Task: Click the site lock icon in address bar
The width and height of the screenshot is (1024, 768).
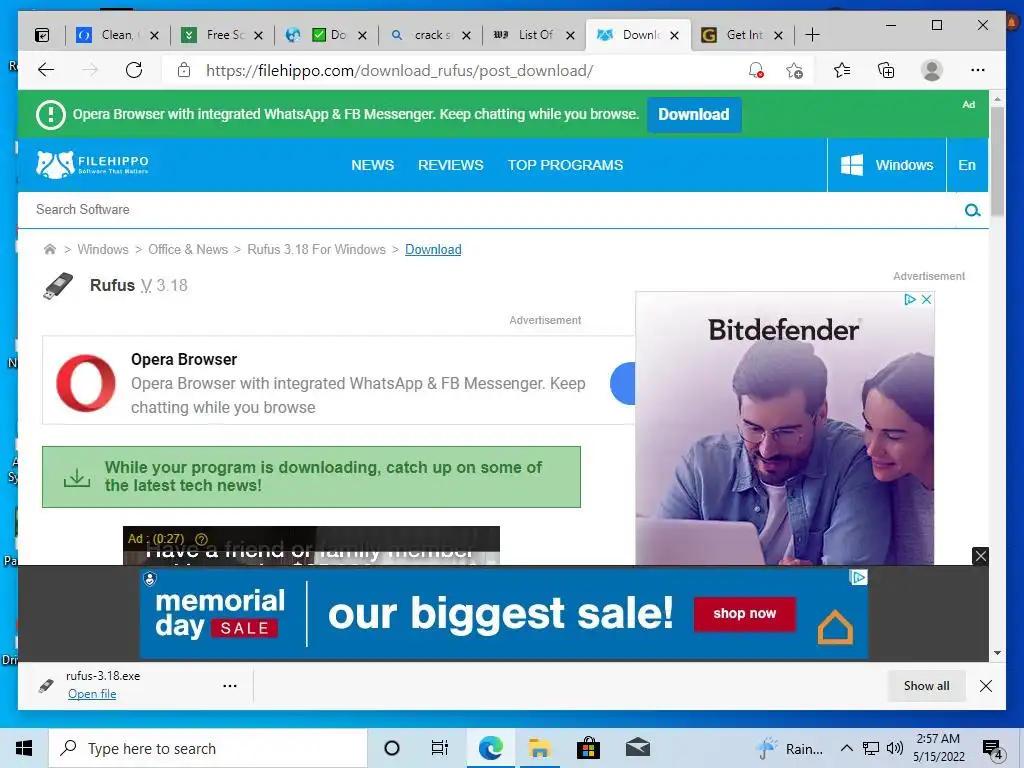Action: 184,70
